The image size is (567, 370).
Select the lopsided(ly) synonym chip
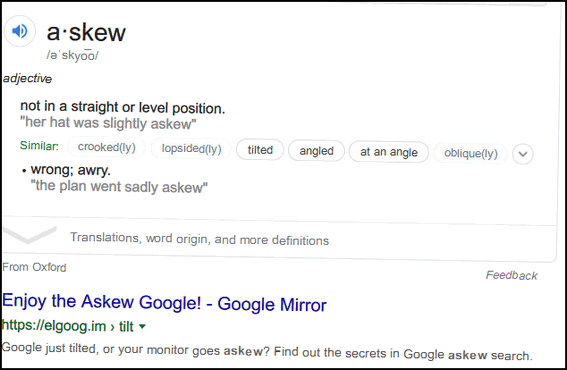pos(191,148)
